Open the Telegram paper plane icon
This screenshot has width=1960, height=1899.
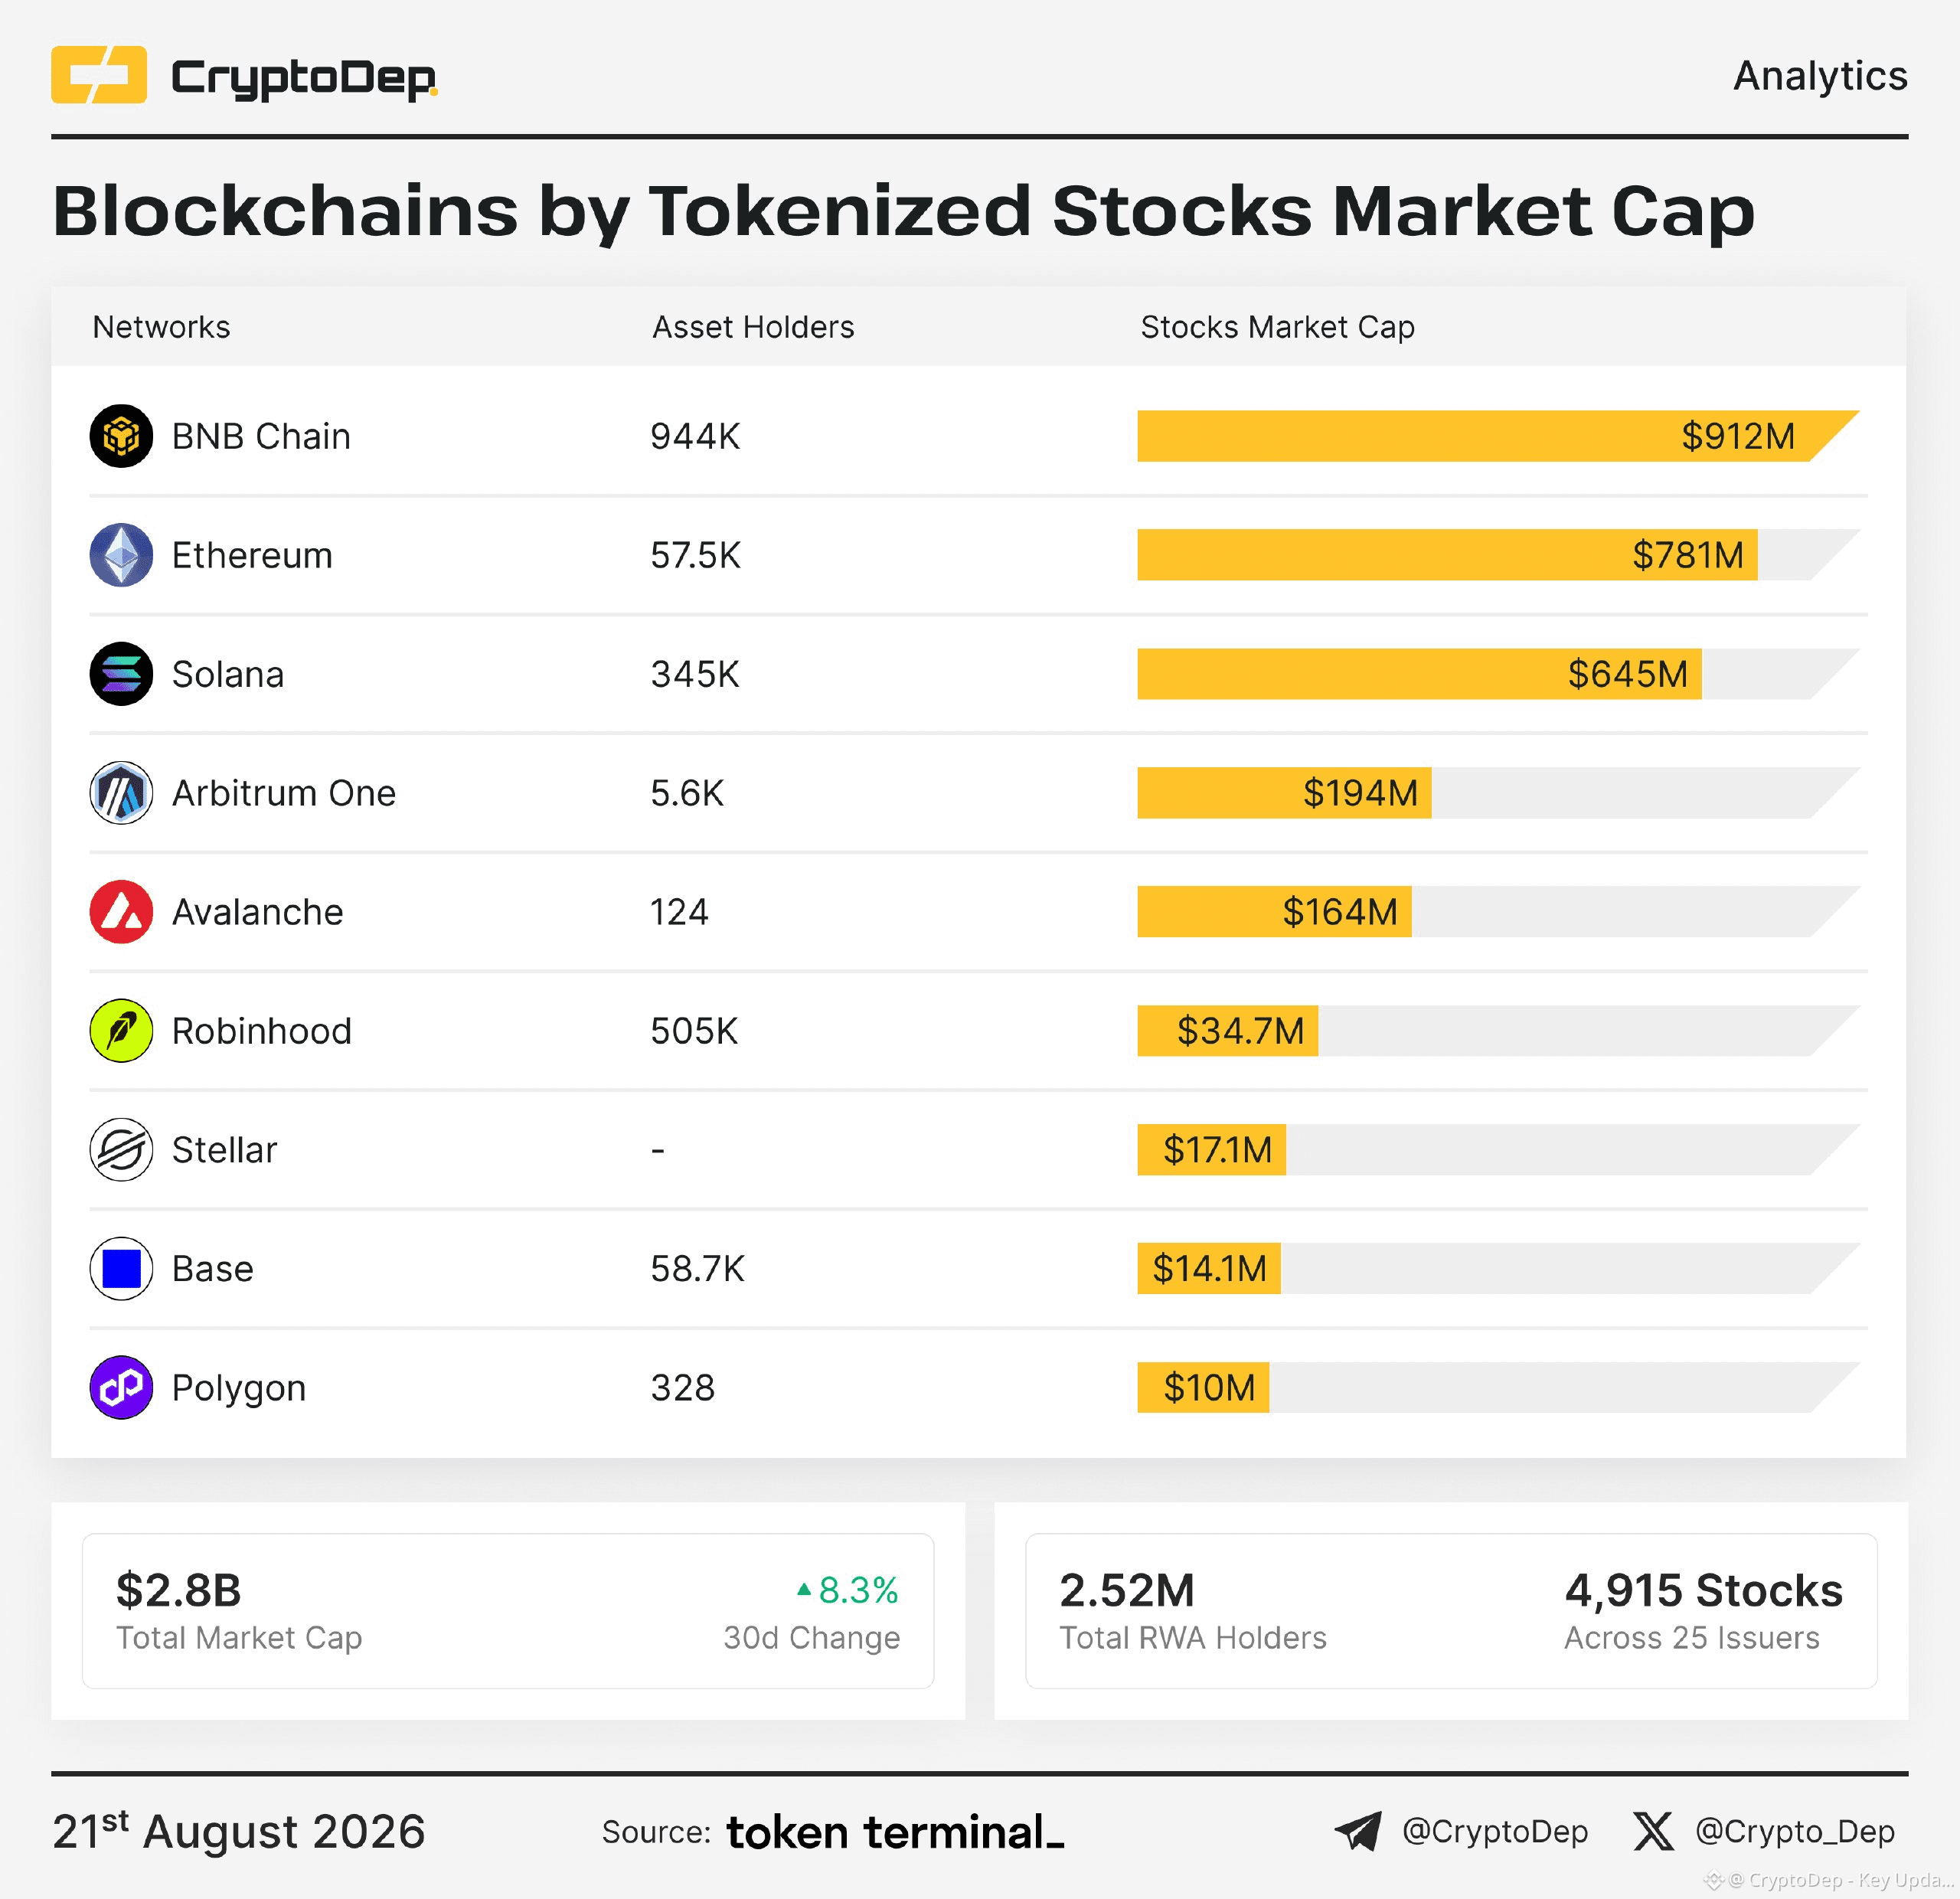coord(1358,1831)
